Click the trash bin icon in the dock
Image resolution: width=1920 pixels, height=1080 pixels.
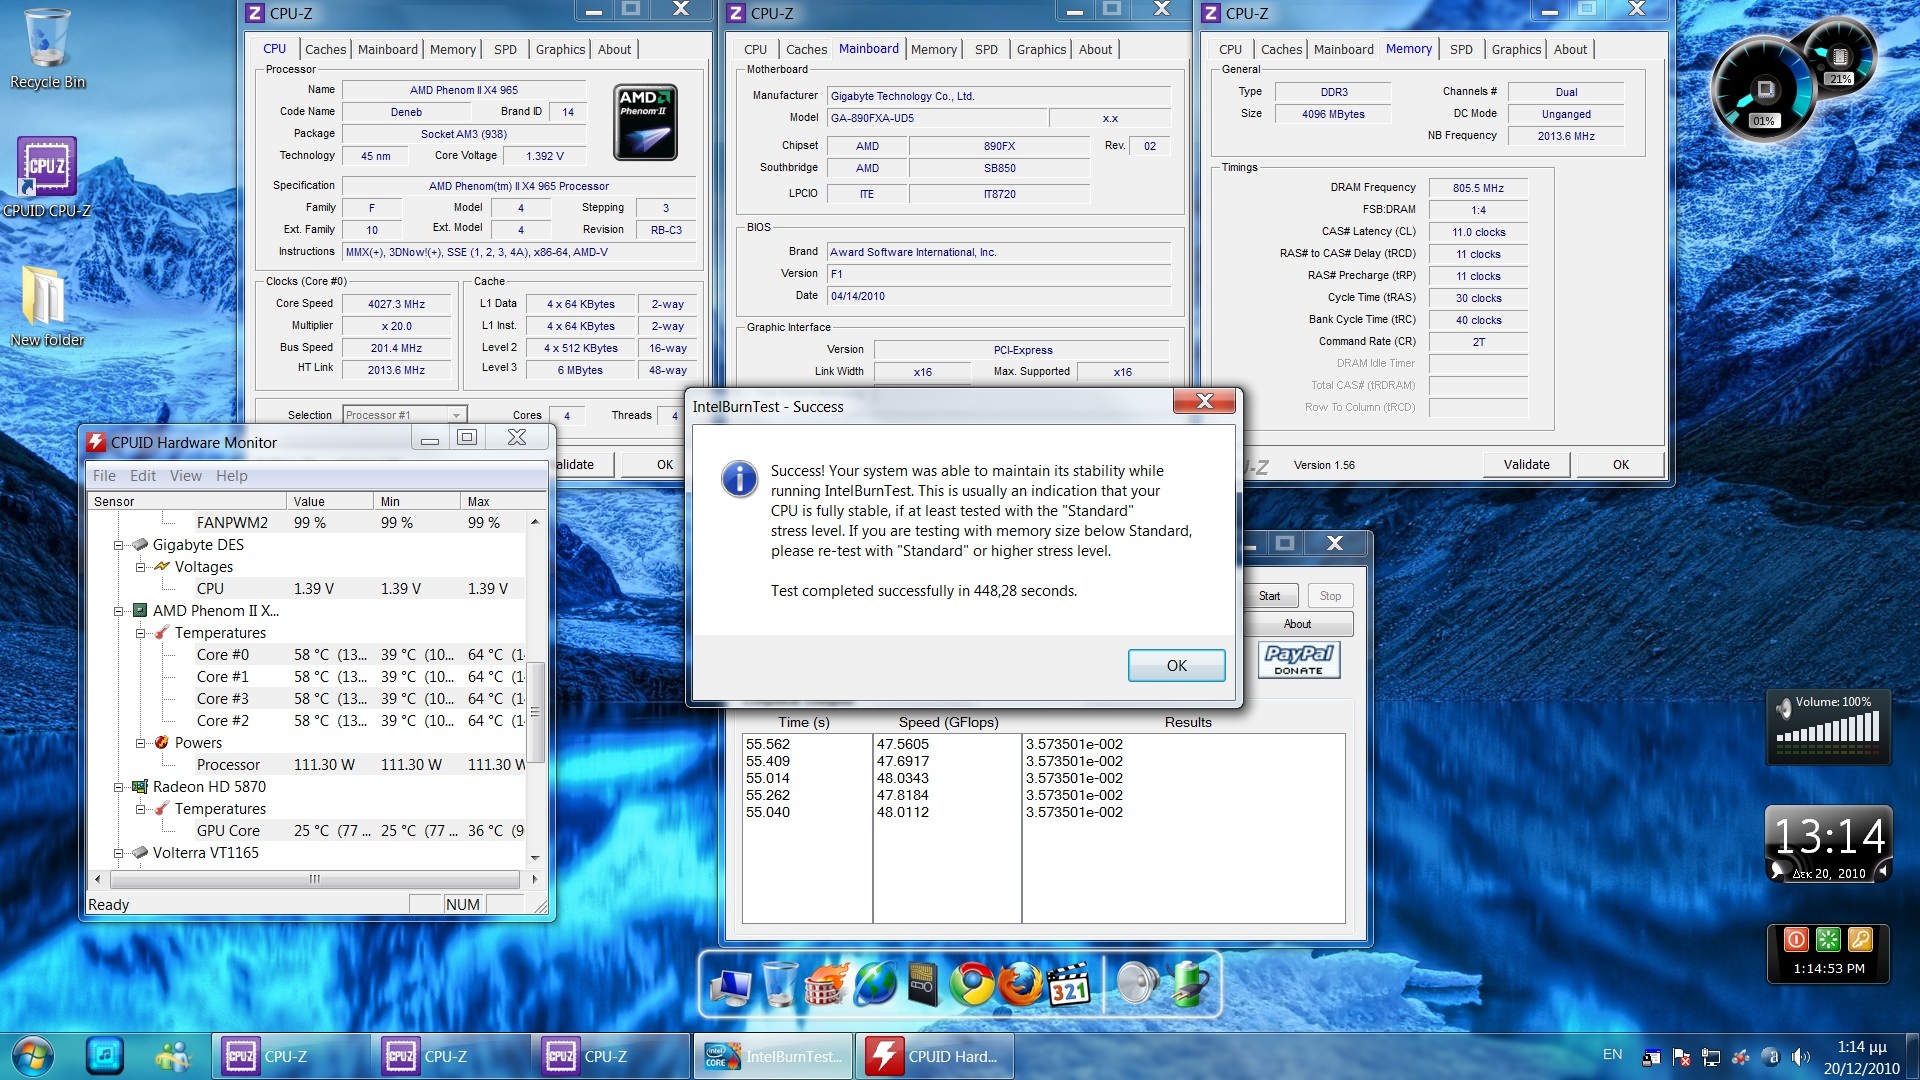780,983
